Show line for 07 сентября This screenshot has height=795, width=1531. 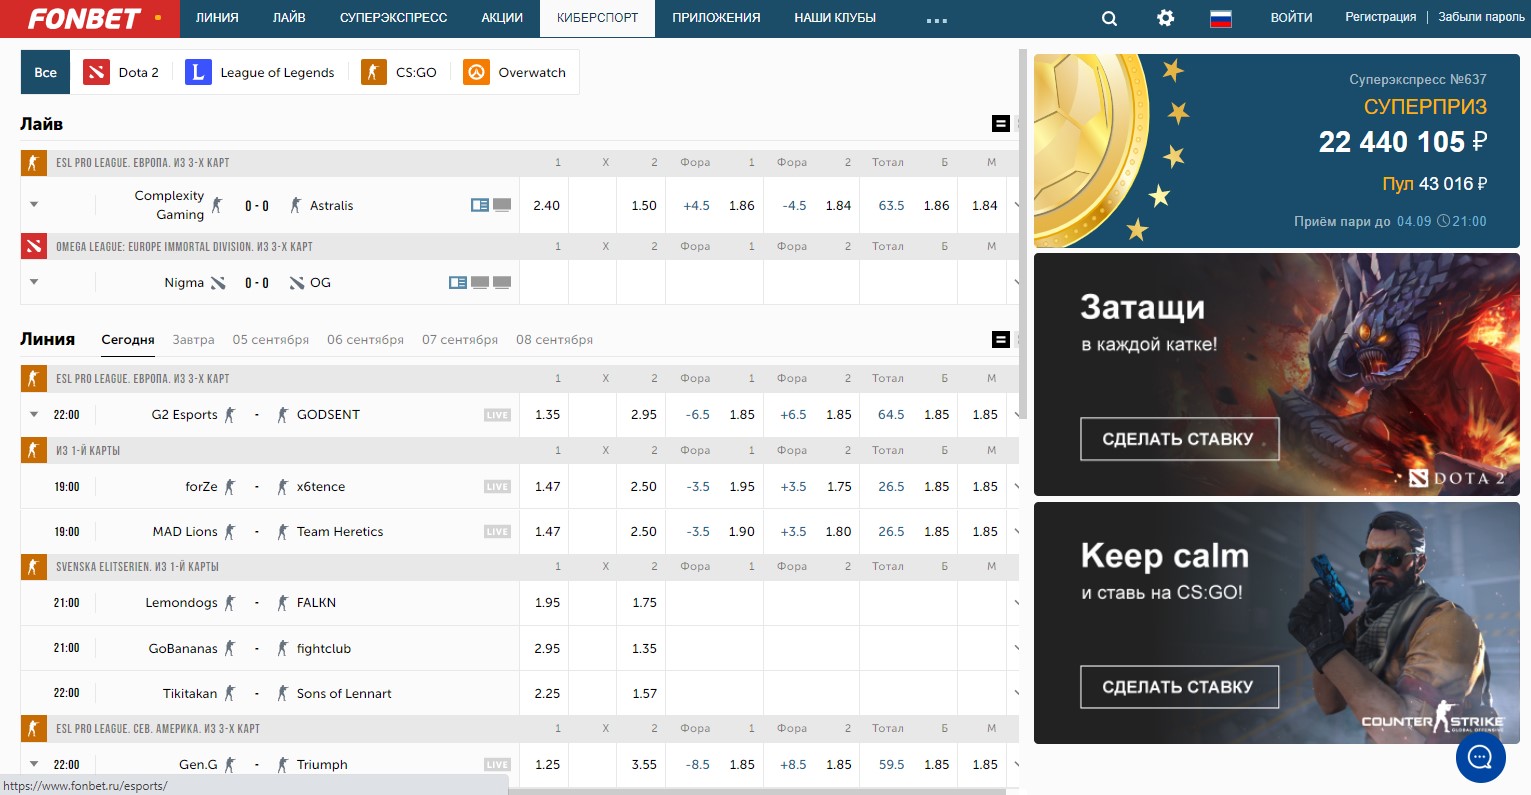coord(460,340)
